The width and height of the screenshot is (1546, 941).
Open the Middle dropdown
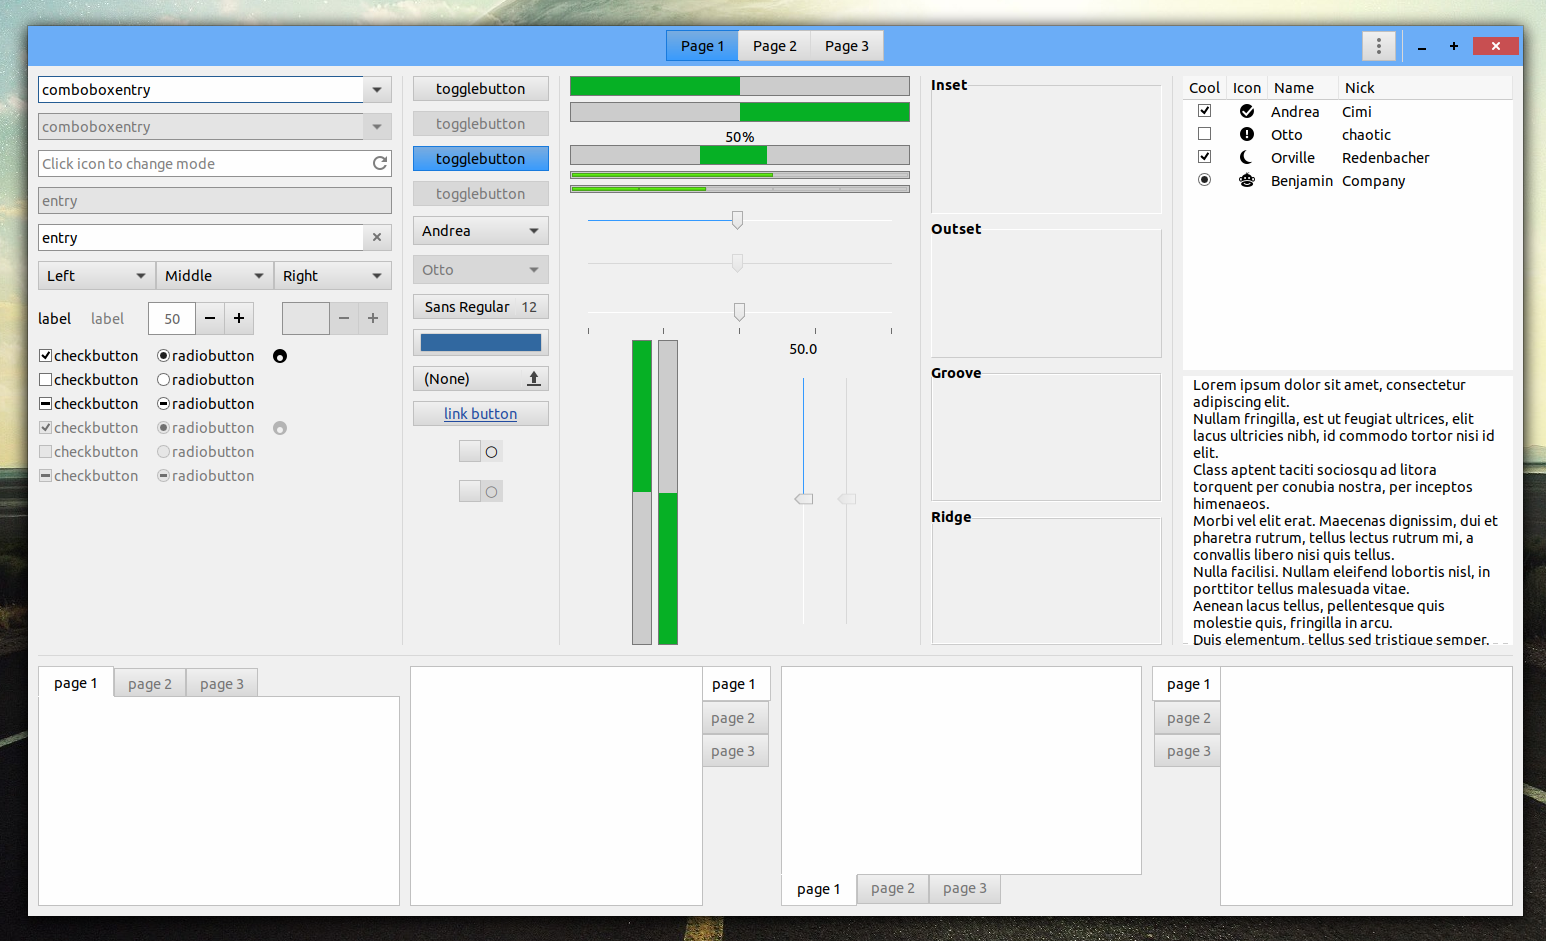tap(214, 275)
